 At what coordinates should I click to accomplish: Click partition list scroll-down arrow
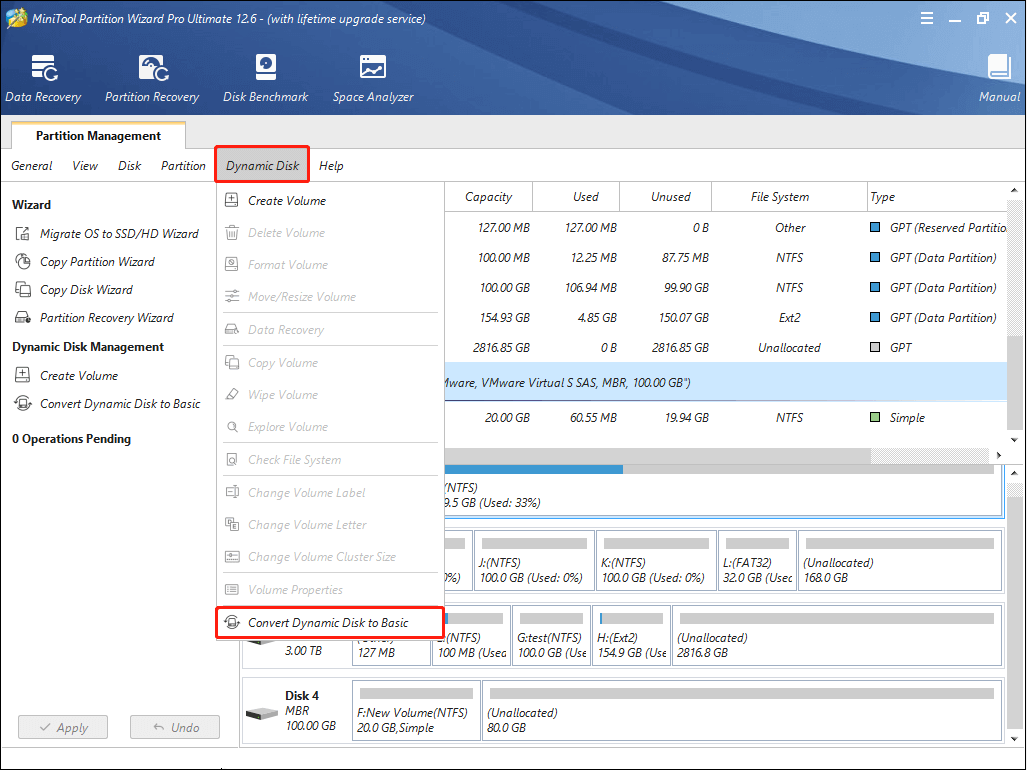pyautogui.click(x=1015, y=440)
